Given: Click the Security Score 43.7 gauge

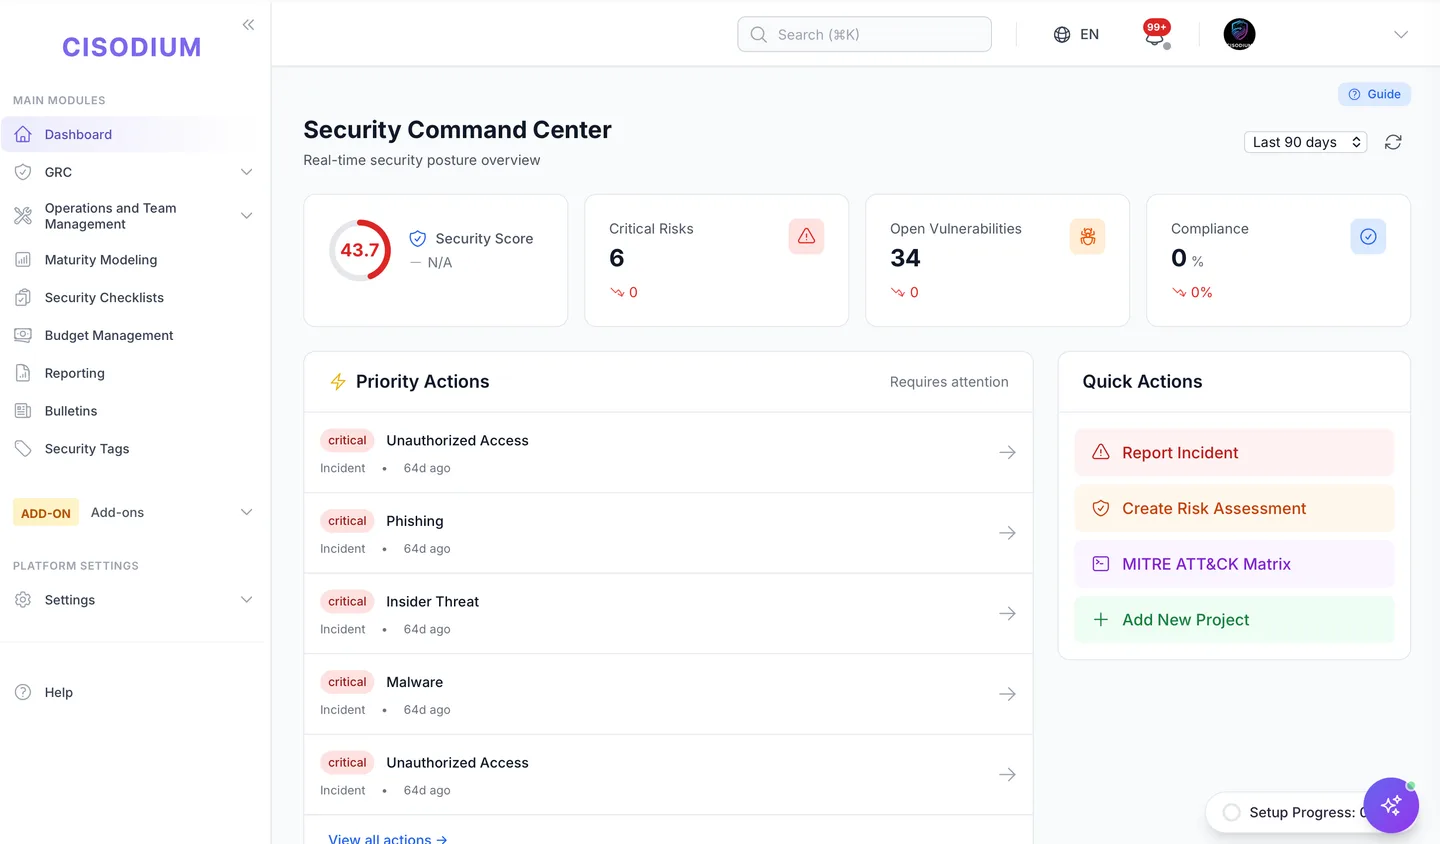Looking at the screenshot, I should 360,250.
